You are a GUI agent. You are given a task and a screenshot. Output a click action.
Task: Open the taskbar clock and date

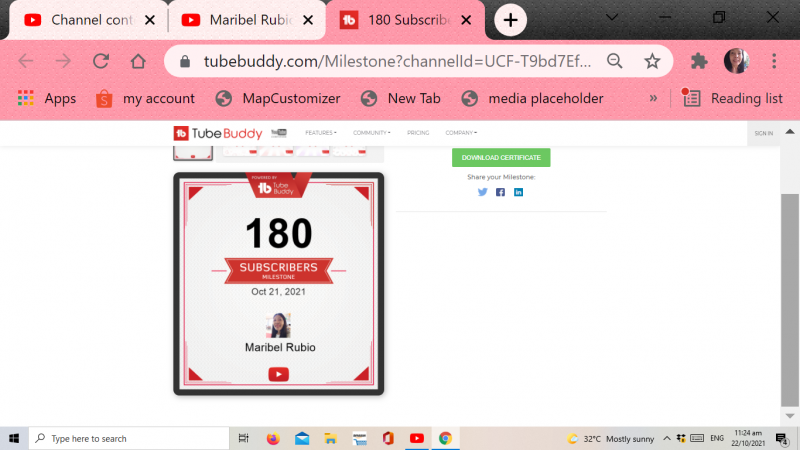(748, 438)
